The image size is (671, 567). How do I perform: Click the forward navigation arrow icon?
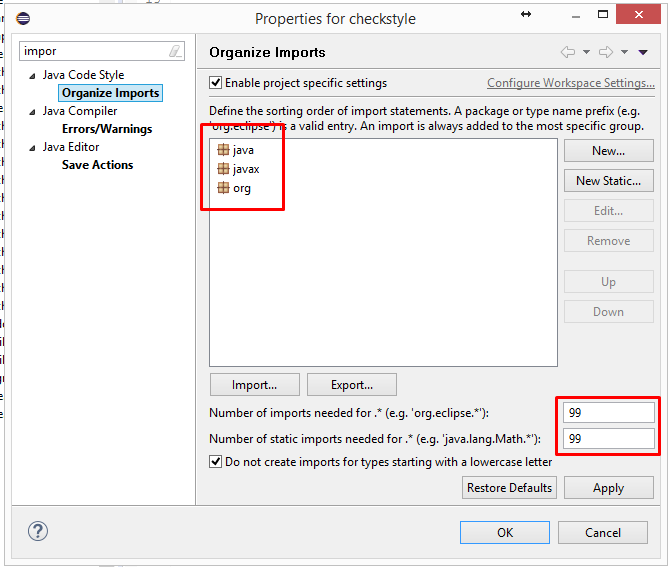pos(605,52)
